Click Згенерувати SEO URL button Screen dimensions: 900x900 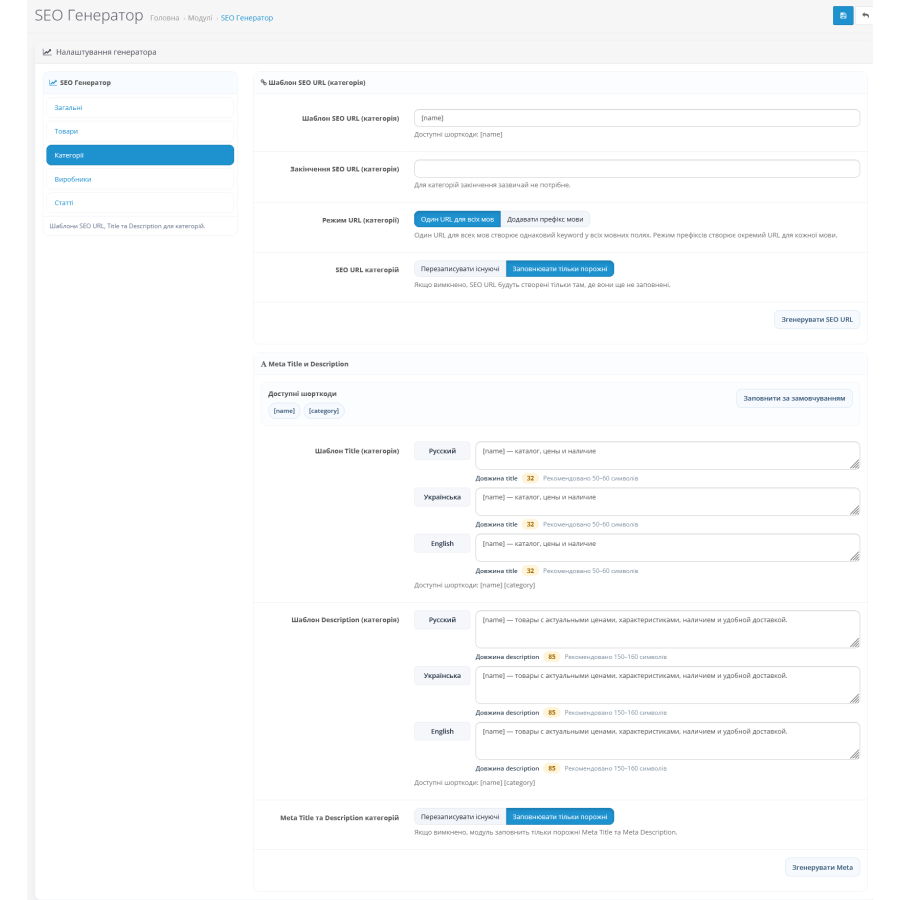(817, 320)
